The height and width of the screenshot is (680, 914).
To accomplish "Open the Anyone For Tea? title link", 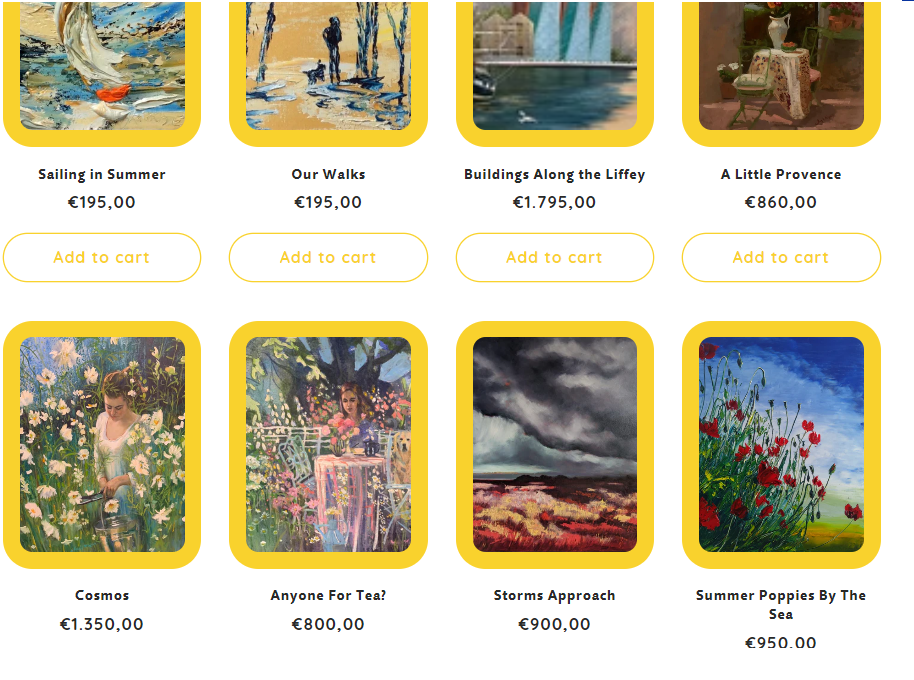I will pos(328,596).
